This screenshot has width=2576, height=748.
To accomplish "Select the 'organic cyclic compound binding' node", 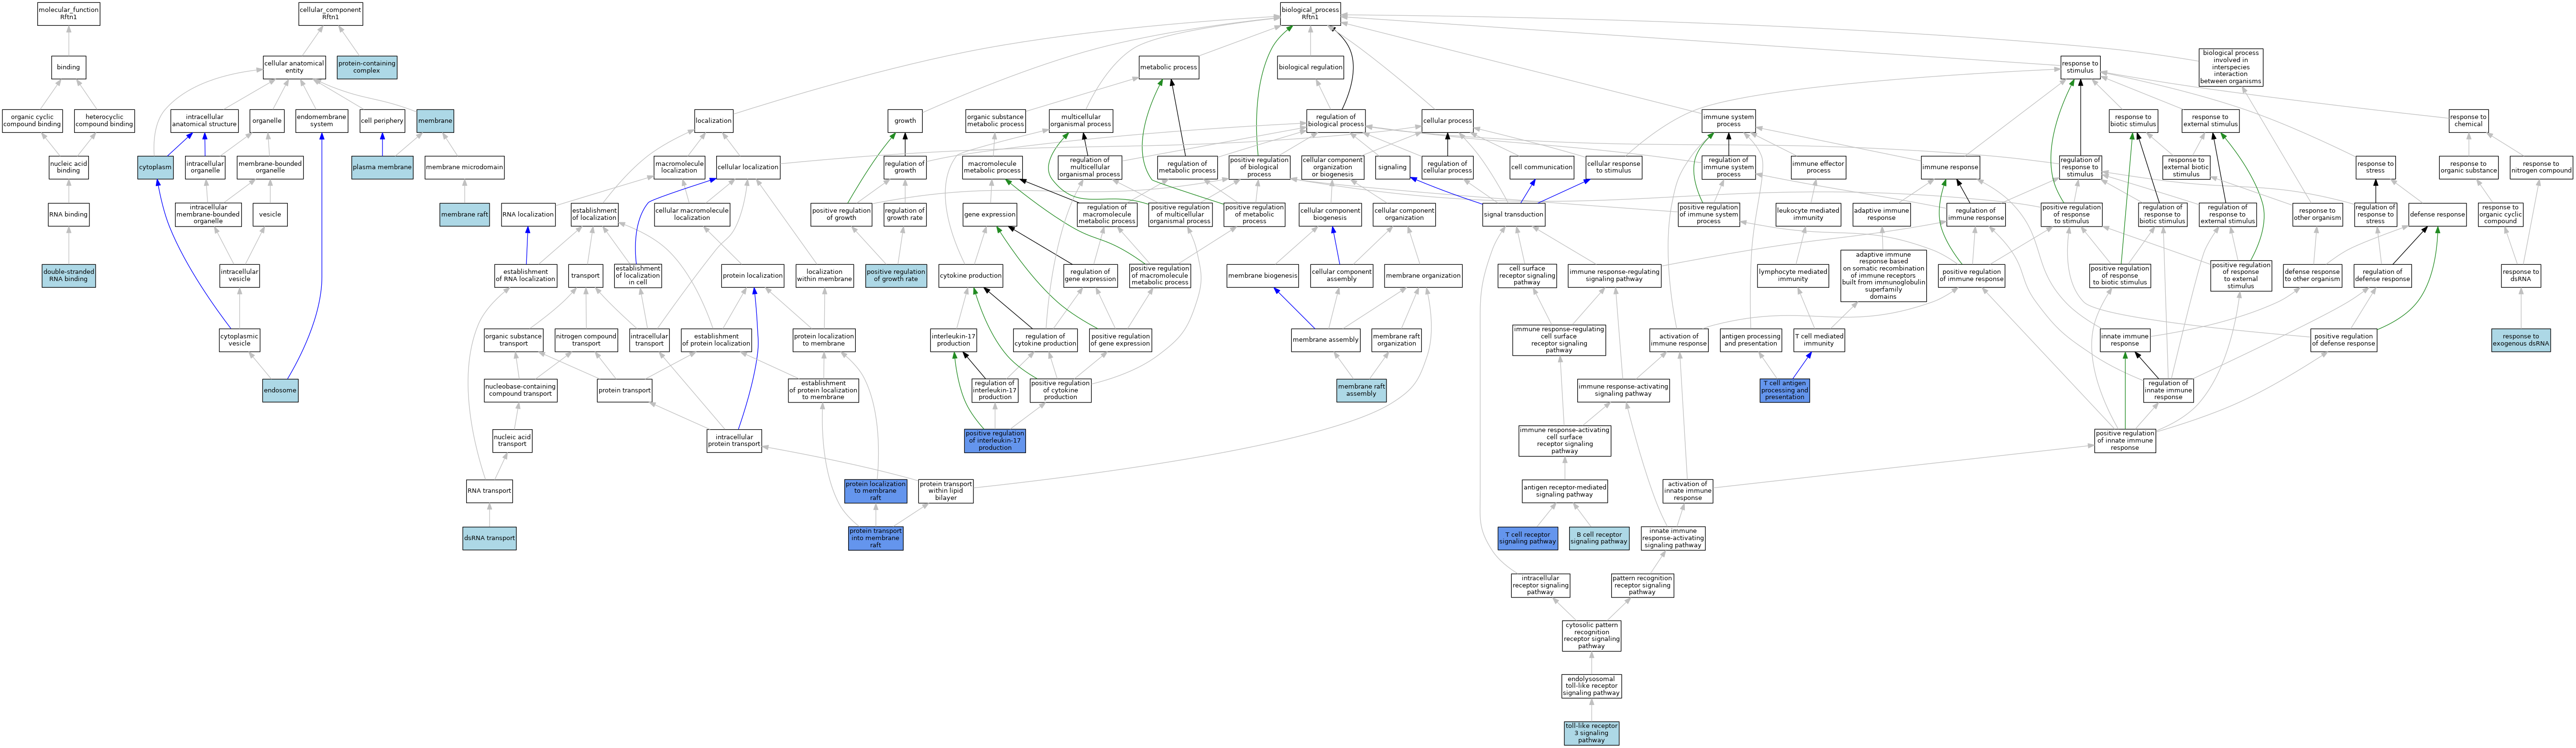I will tap(32, 121).
